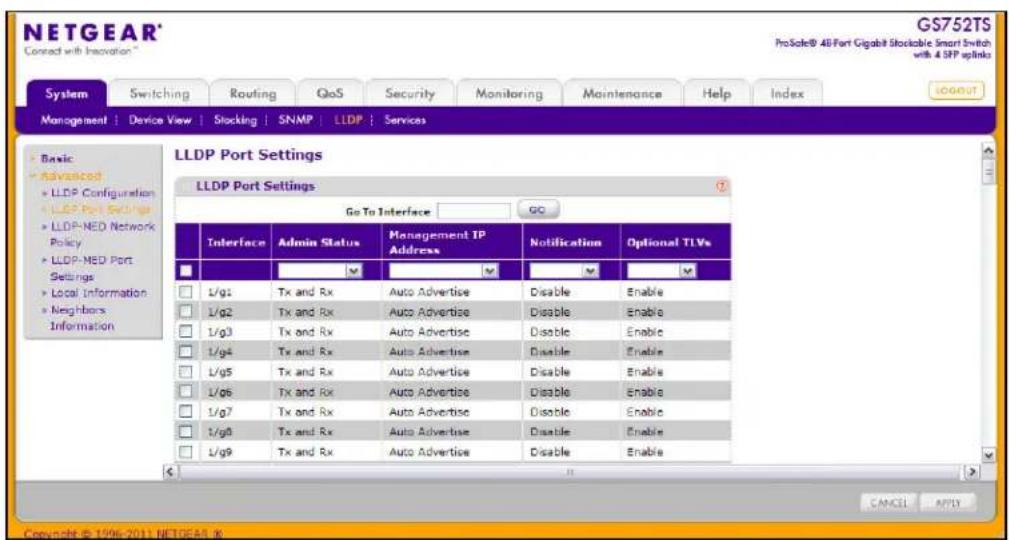Viewport: 1009px width, 540px height.
Task: Open LLDP-MED Network Policy in sidebar
Action: tap(100, 234)
